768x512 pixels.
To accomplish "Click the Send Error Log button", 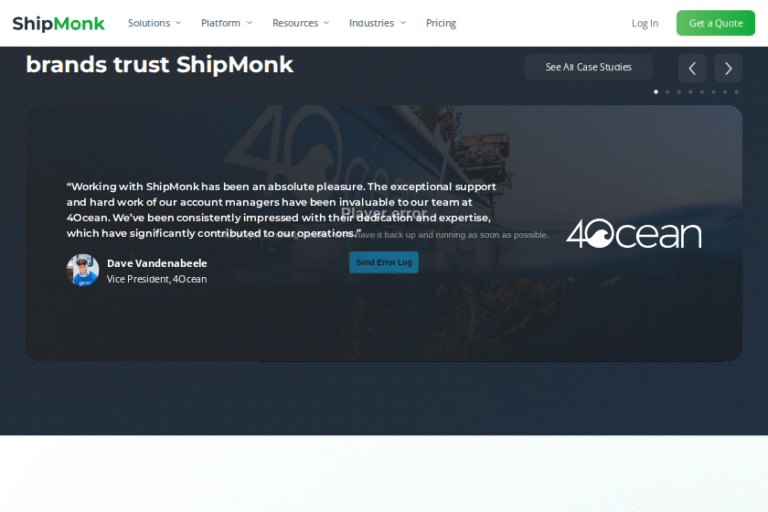I will (x=384, y=262).
